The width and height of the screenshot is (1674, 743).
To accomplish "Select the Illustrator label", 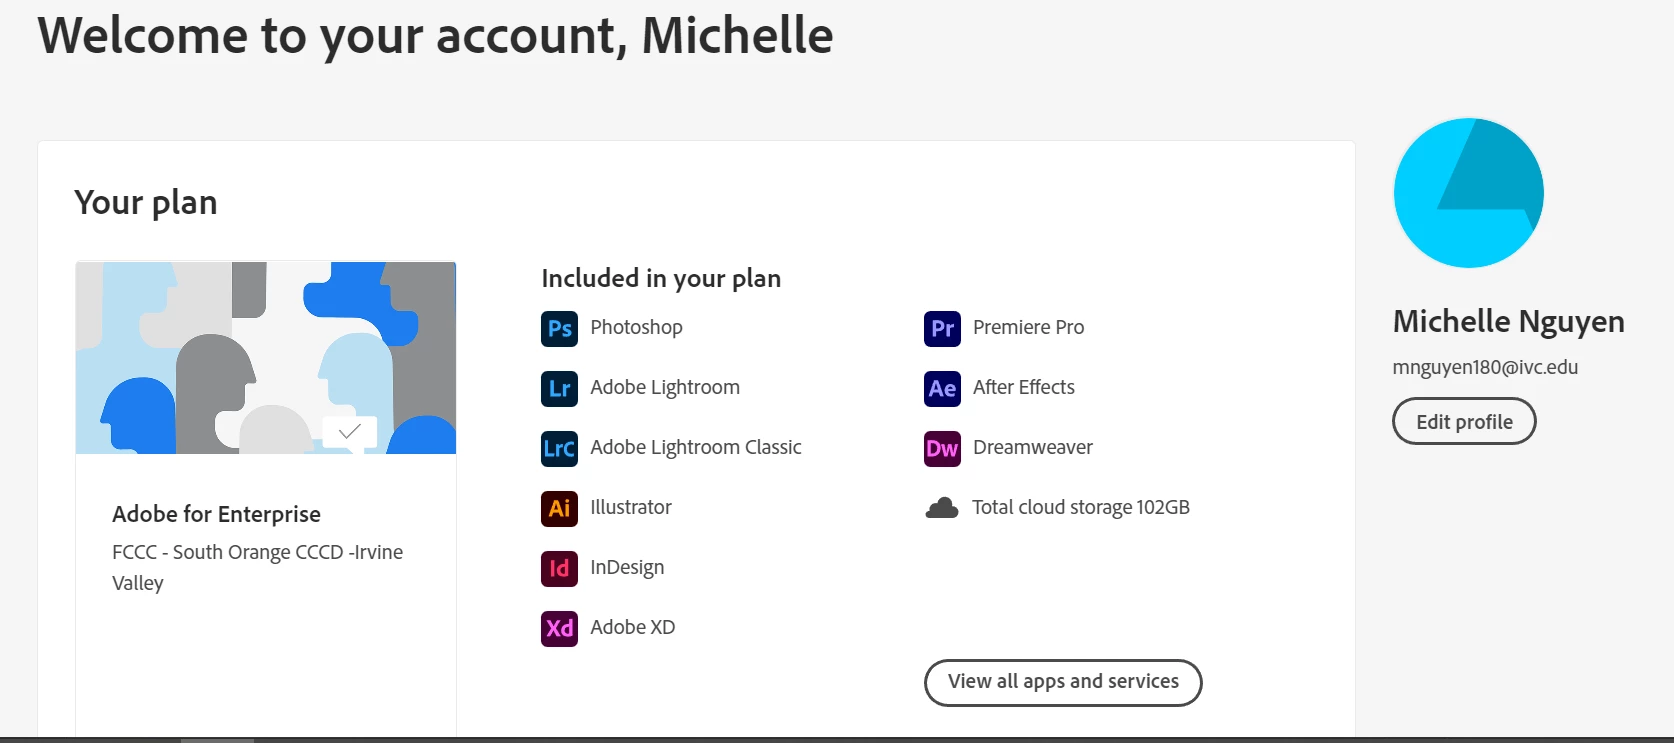I will [631, 507].
